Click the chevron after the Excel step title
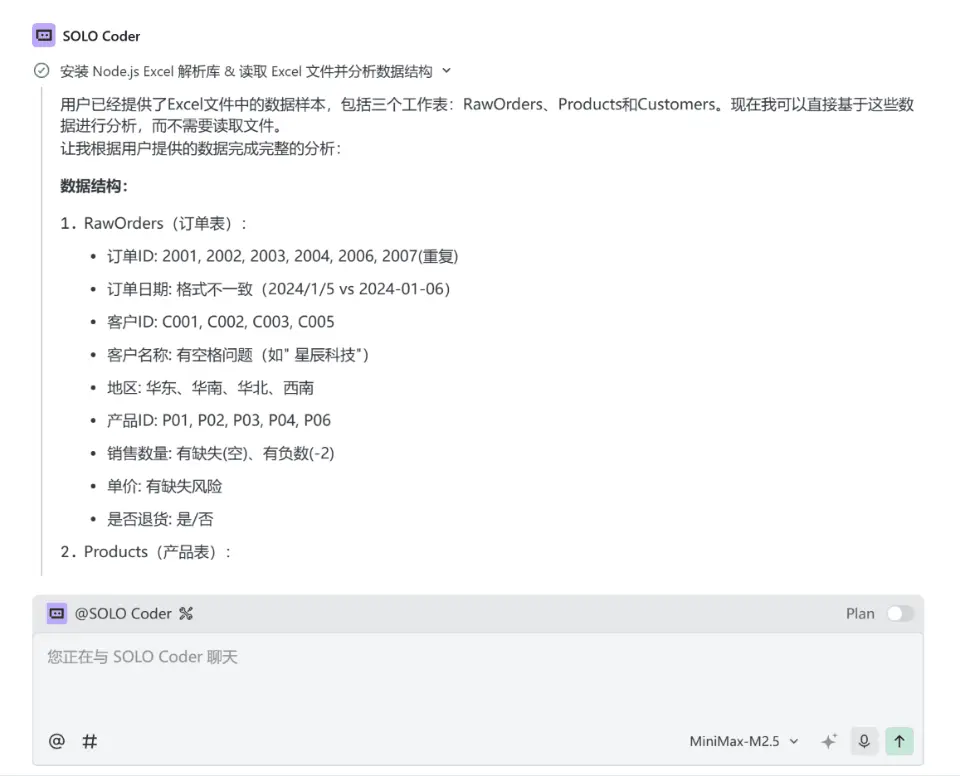 (x=446, y=71)
